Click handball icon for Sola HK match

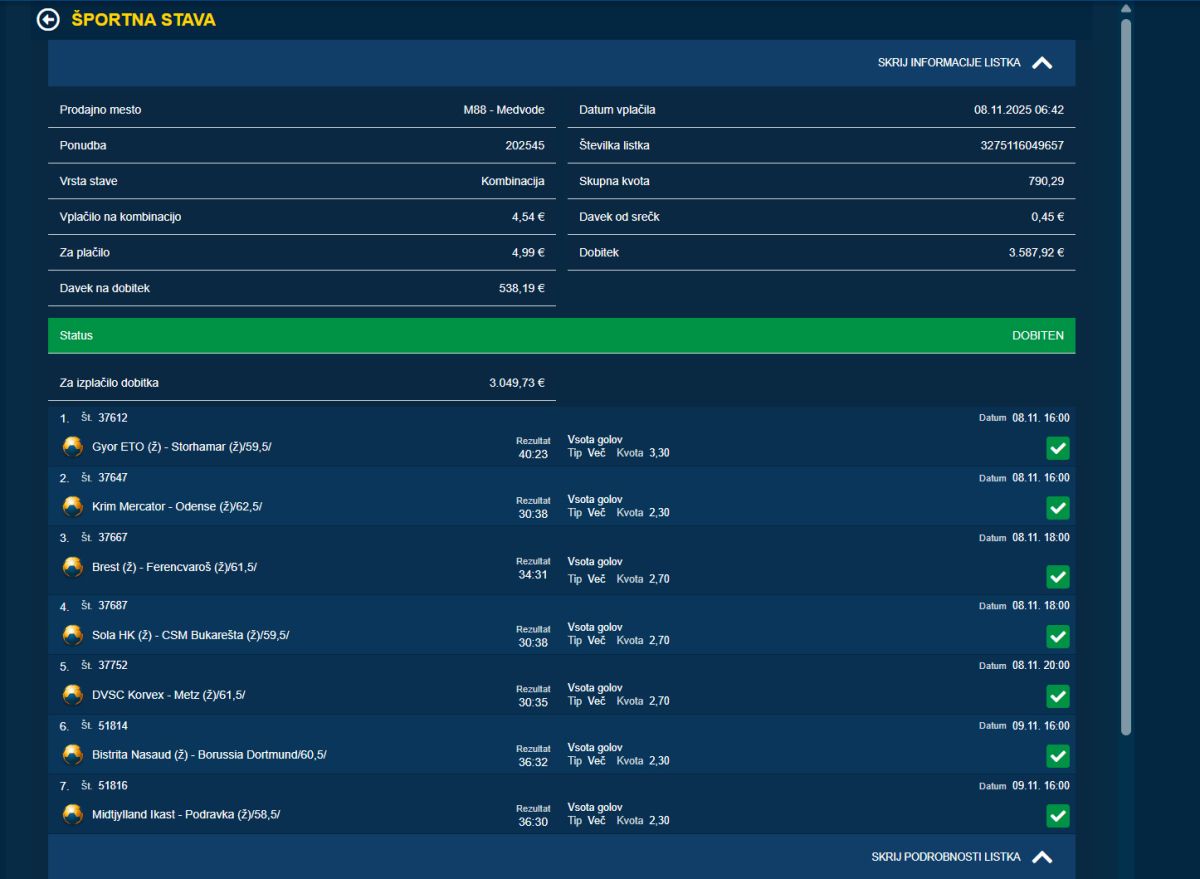point(73,635)
